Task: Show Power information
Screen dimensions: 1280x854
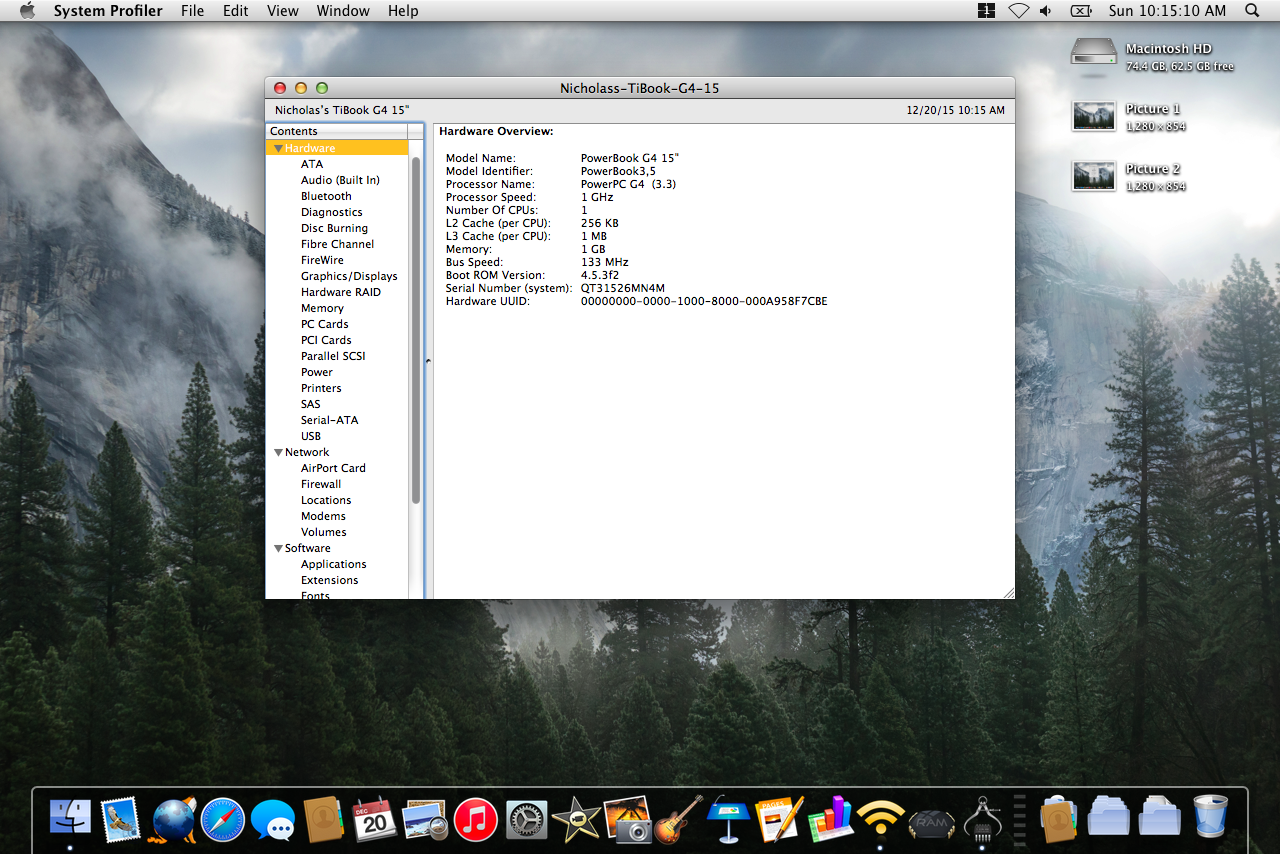Action: tap(317, 372)
